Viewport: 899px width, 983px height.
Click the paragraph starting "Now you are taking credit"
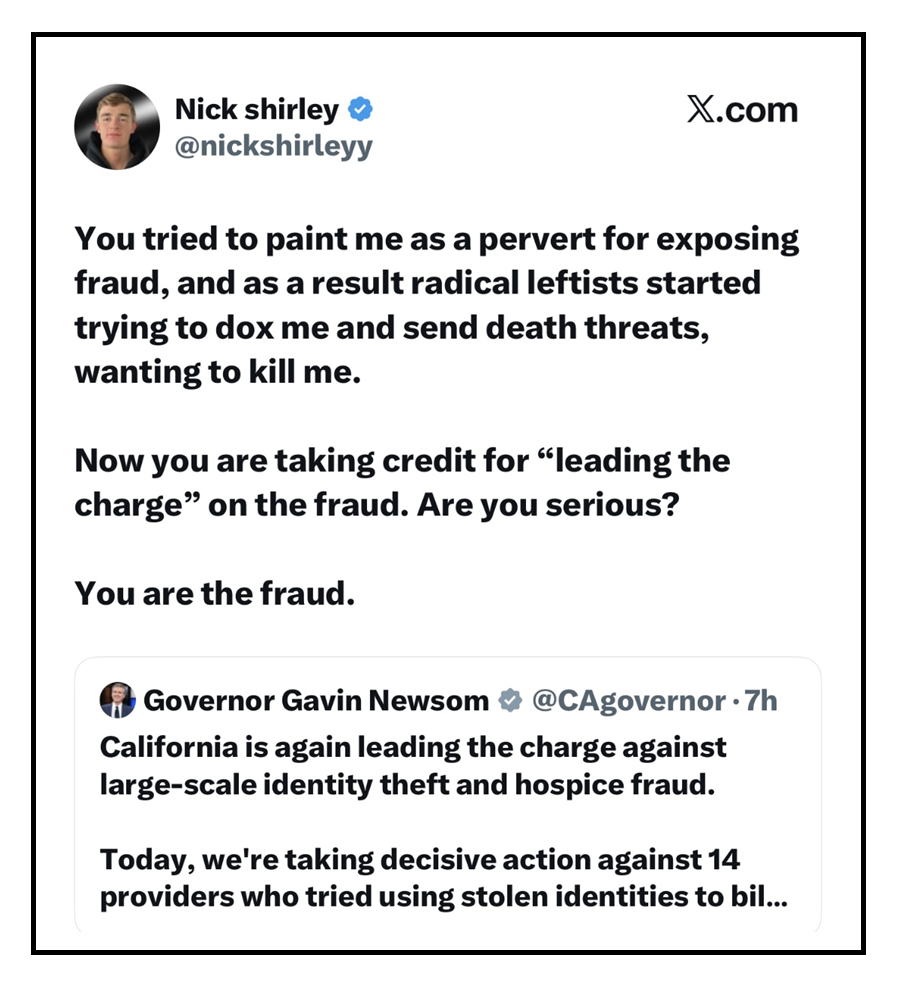pos(402,482)
